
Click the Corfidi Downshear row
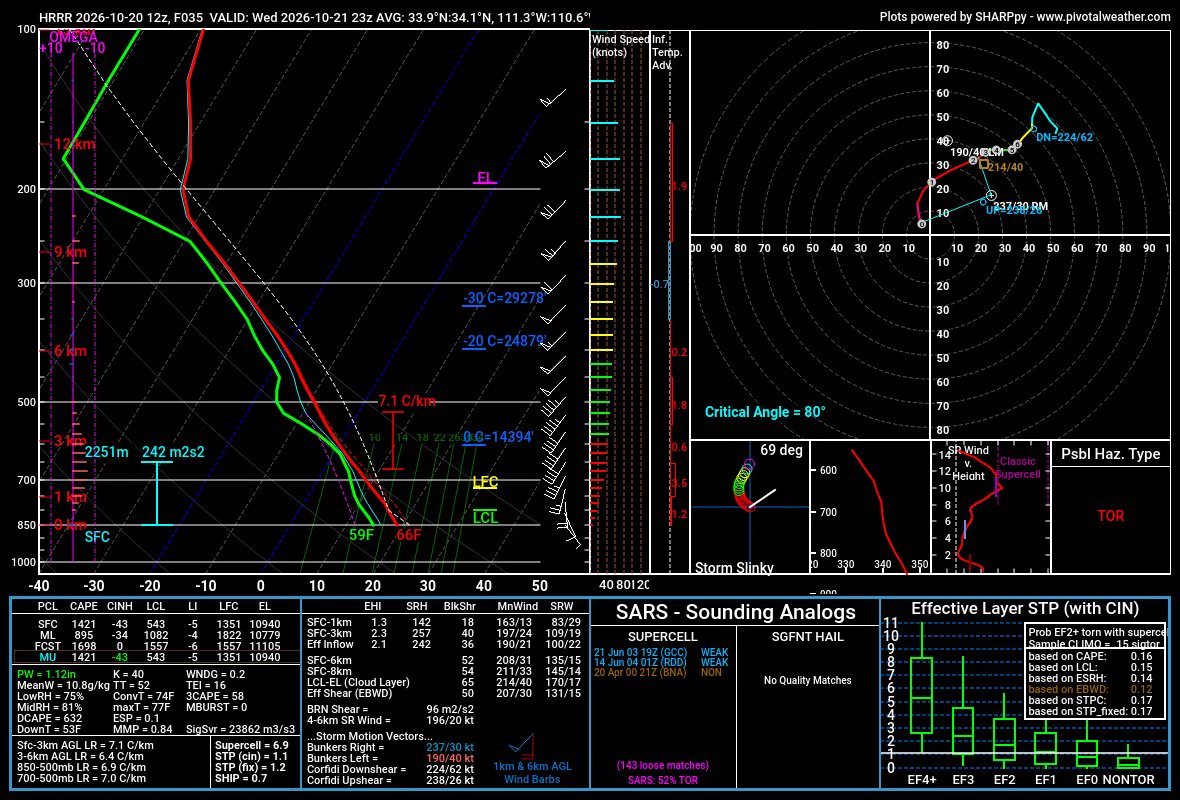click(391, 769)
